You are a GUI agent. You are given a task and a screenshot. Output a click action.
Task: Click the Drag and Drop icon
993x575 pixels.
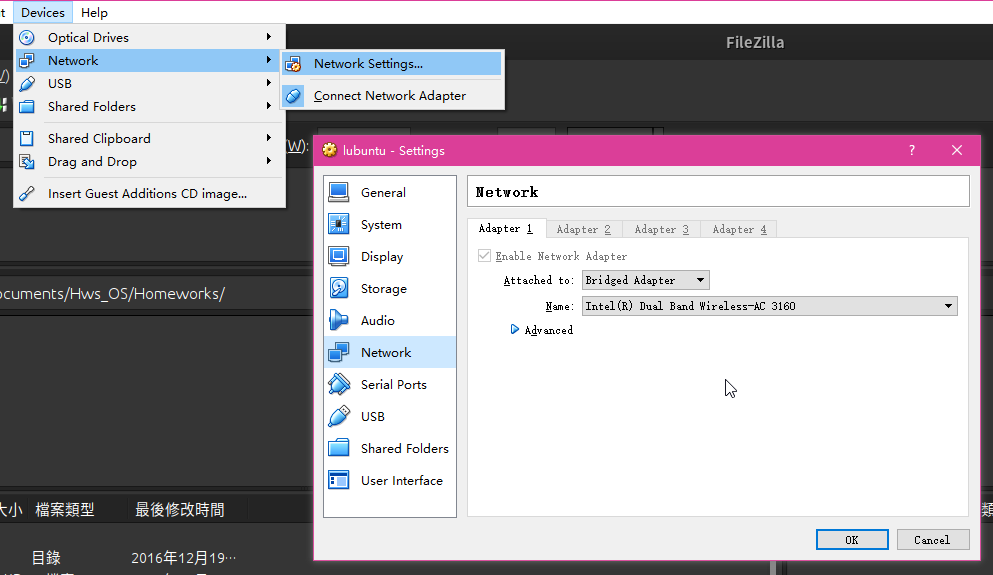pyautogui.click(x=27, y=161)
